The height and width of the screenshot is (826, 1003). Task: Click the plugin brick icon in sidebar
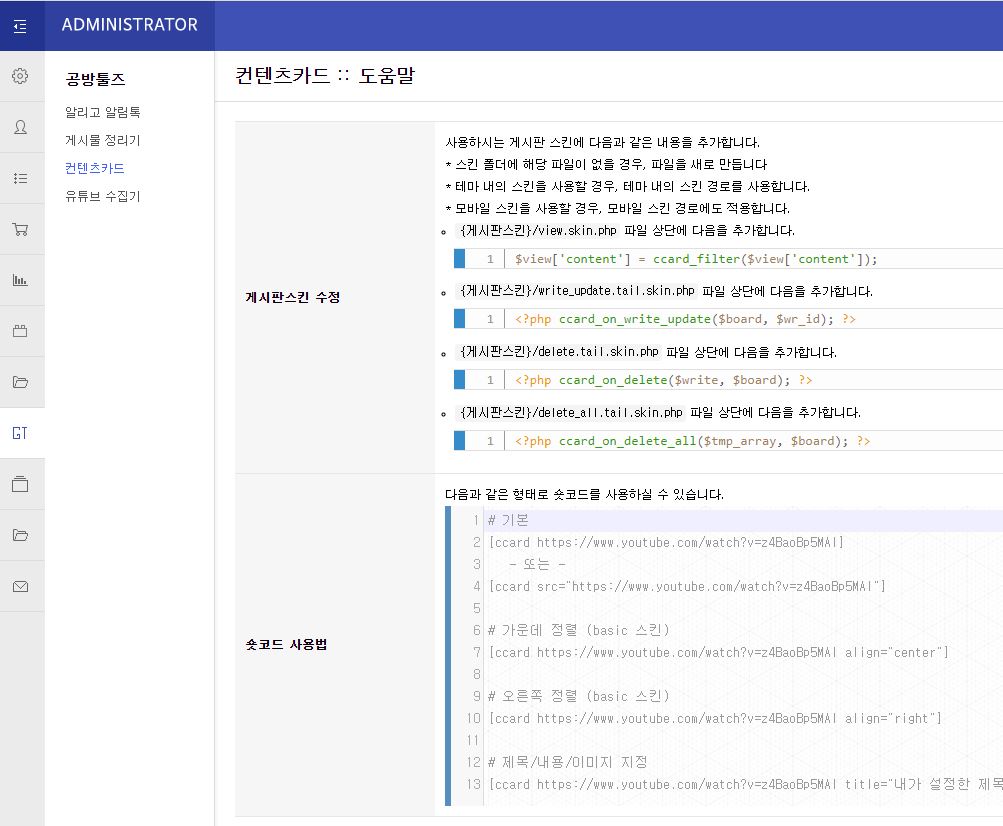click(x=22, y=330)
